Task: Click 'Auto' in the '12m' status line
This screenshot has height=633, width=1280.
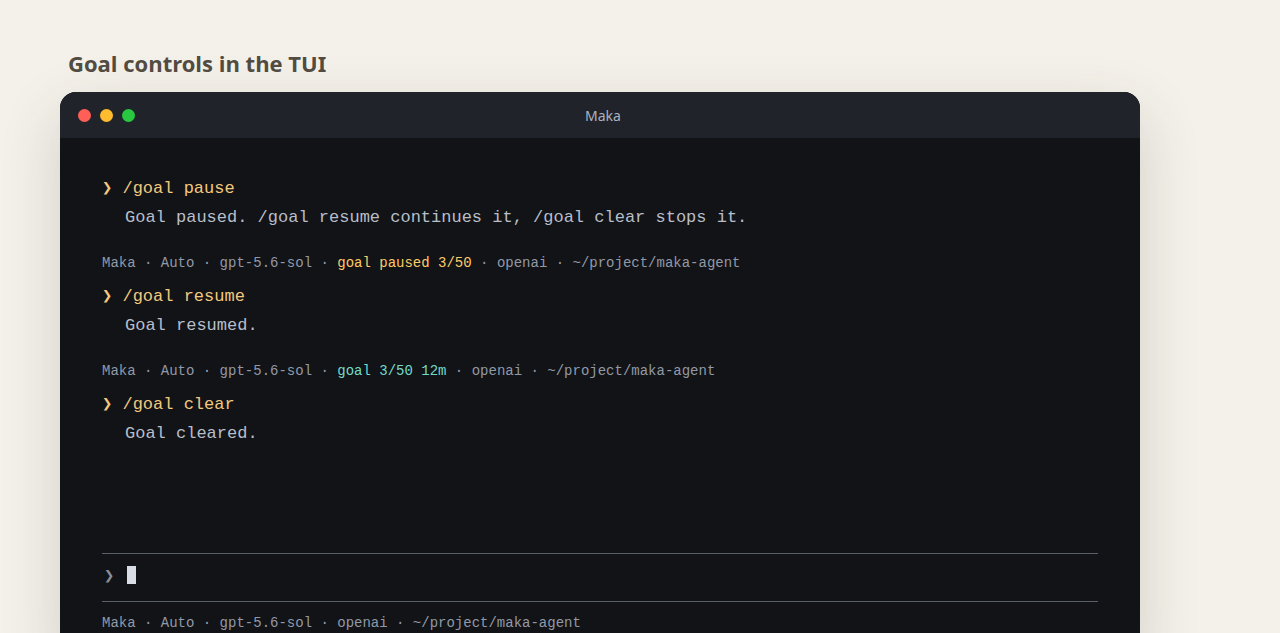Action: coord(178,371)
